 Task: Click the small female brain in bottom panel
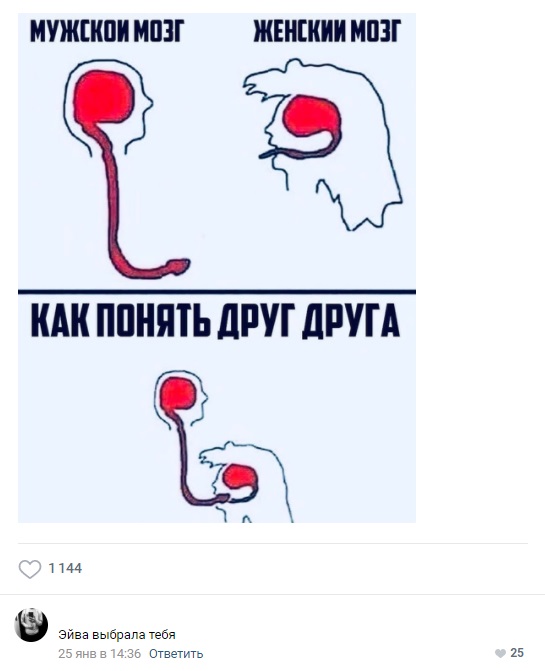pyautogui.click(x=240, y=477)
